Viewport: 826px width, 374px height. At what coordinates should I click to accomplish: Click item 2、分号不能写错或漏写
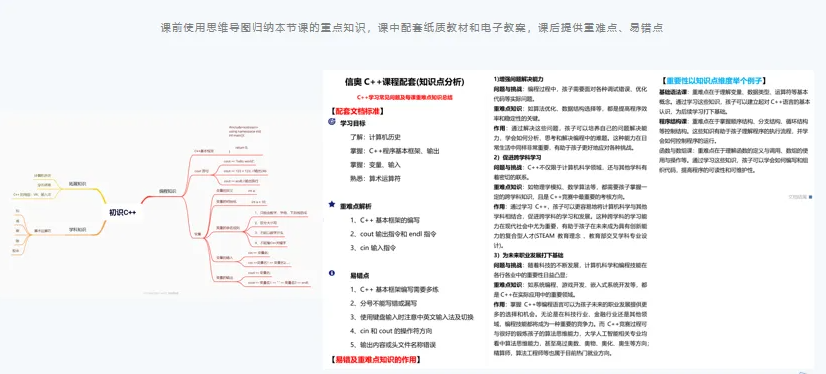[384, 303]
